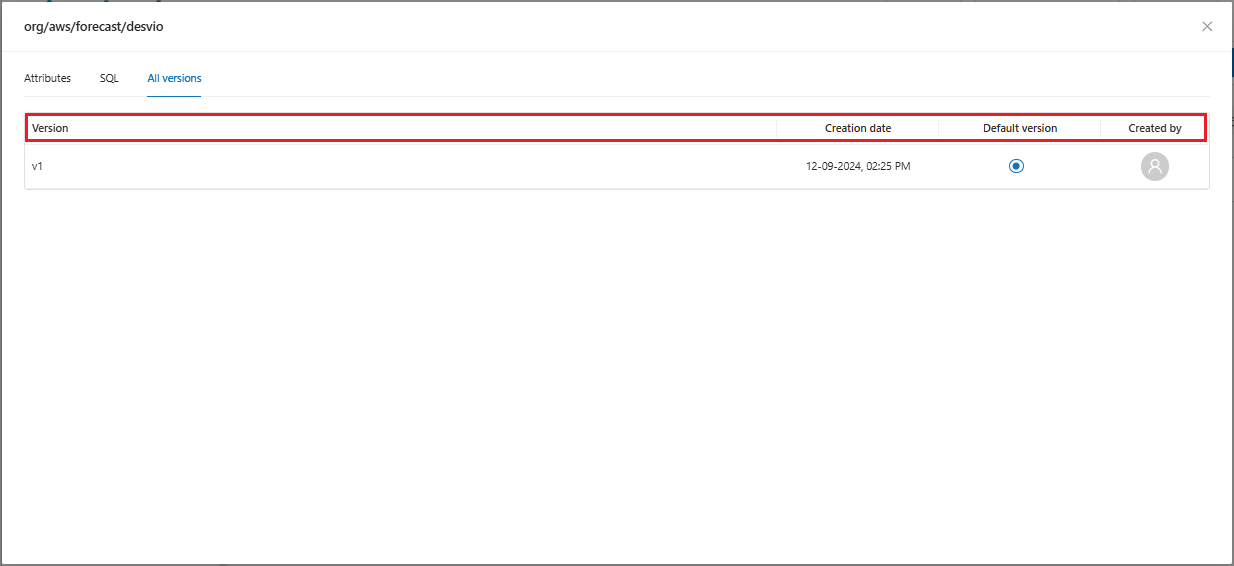
Task: Click empty space in v1 row's Version column
Action: (x=400, y=166)
